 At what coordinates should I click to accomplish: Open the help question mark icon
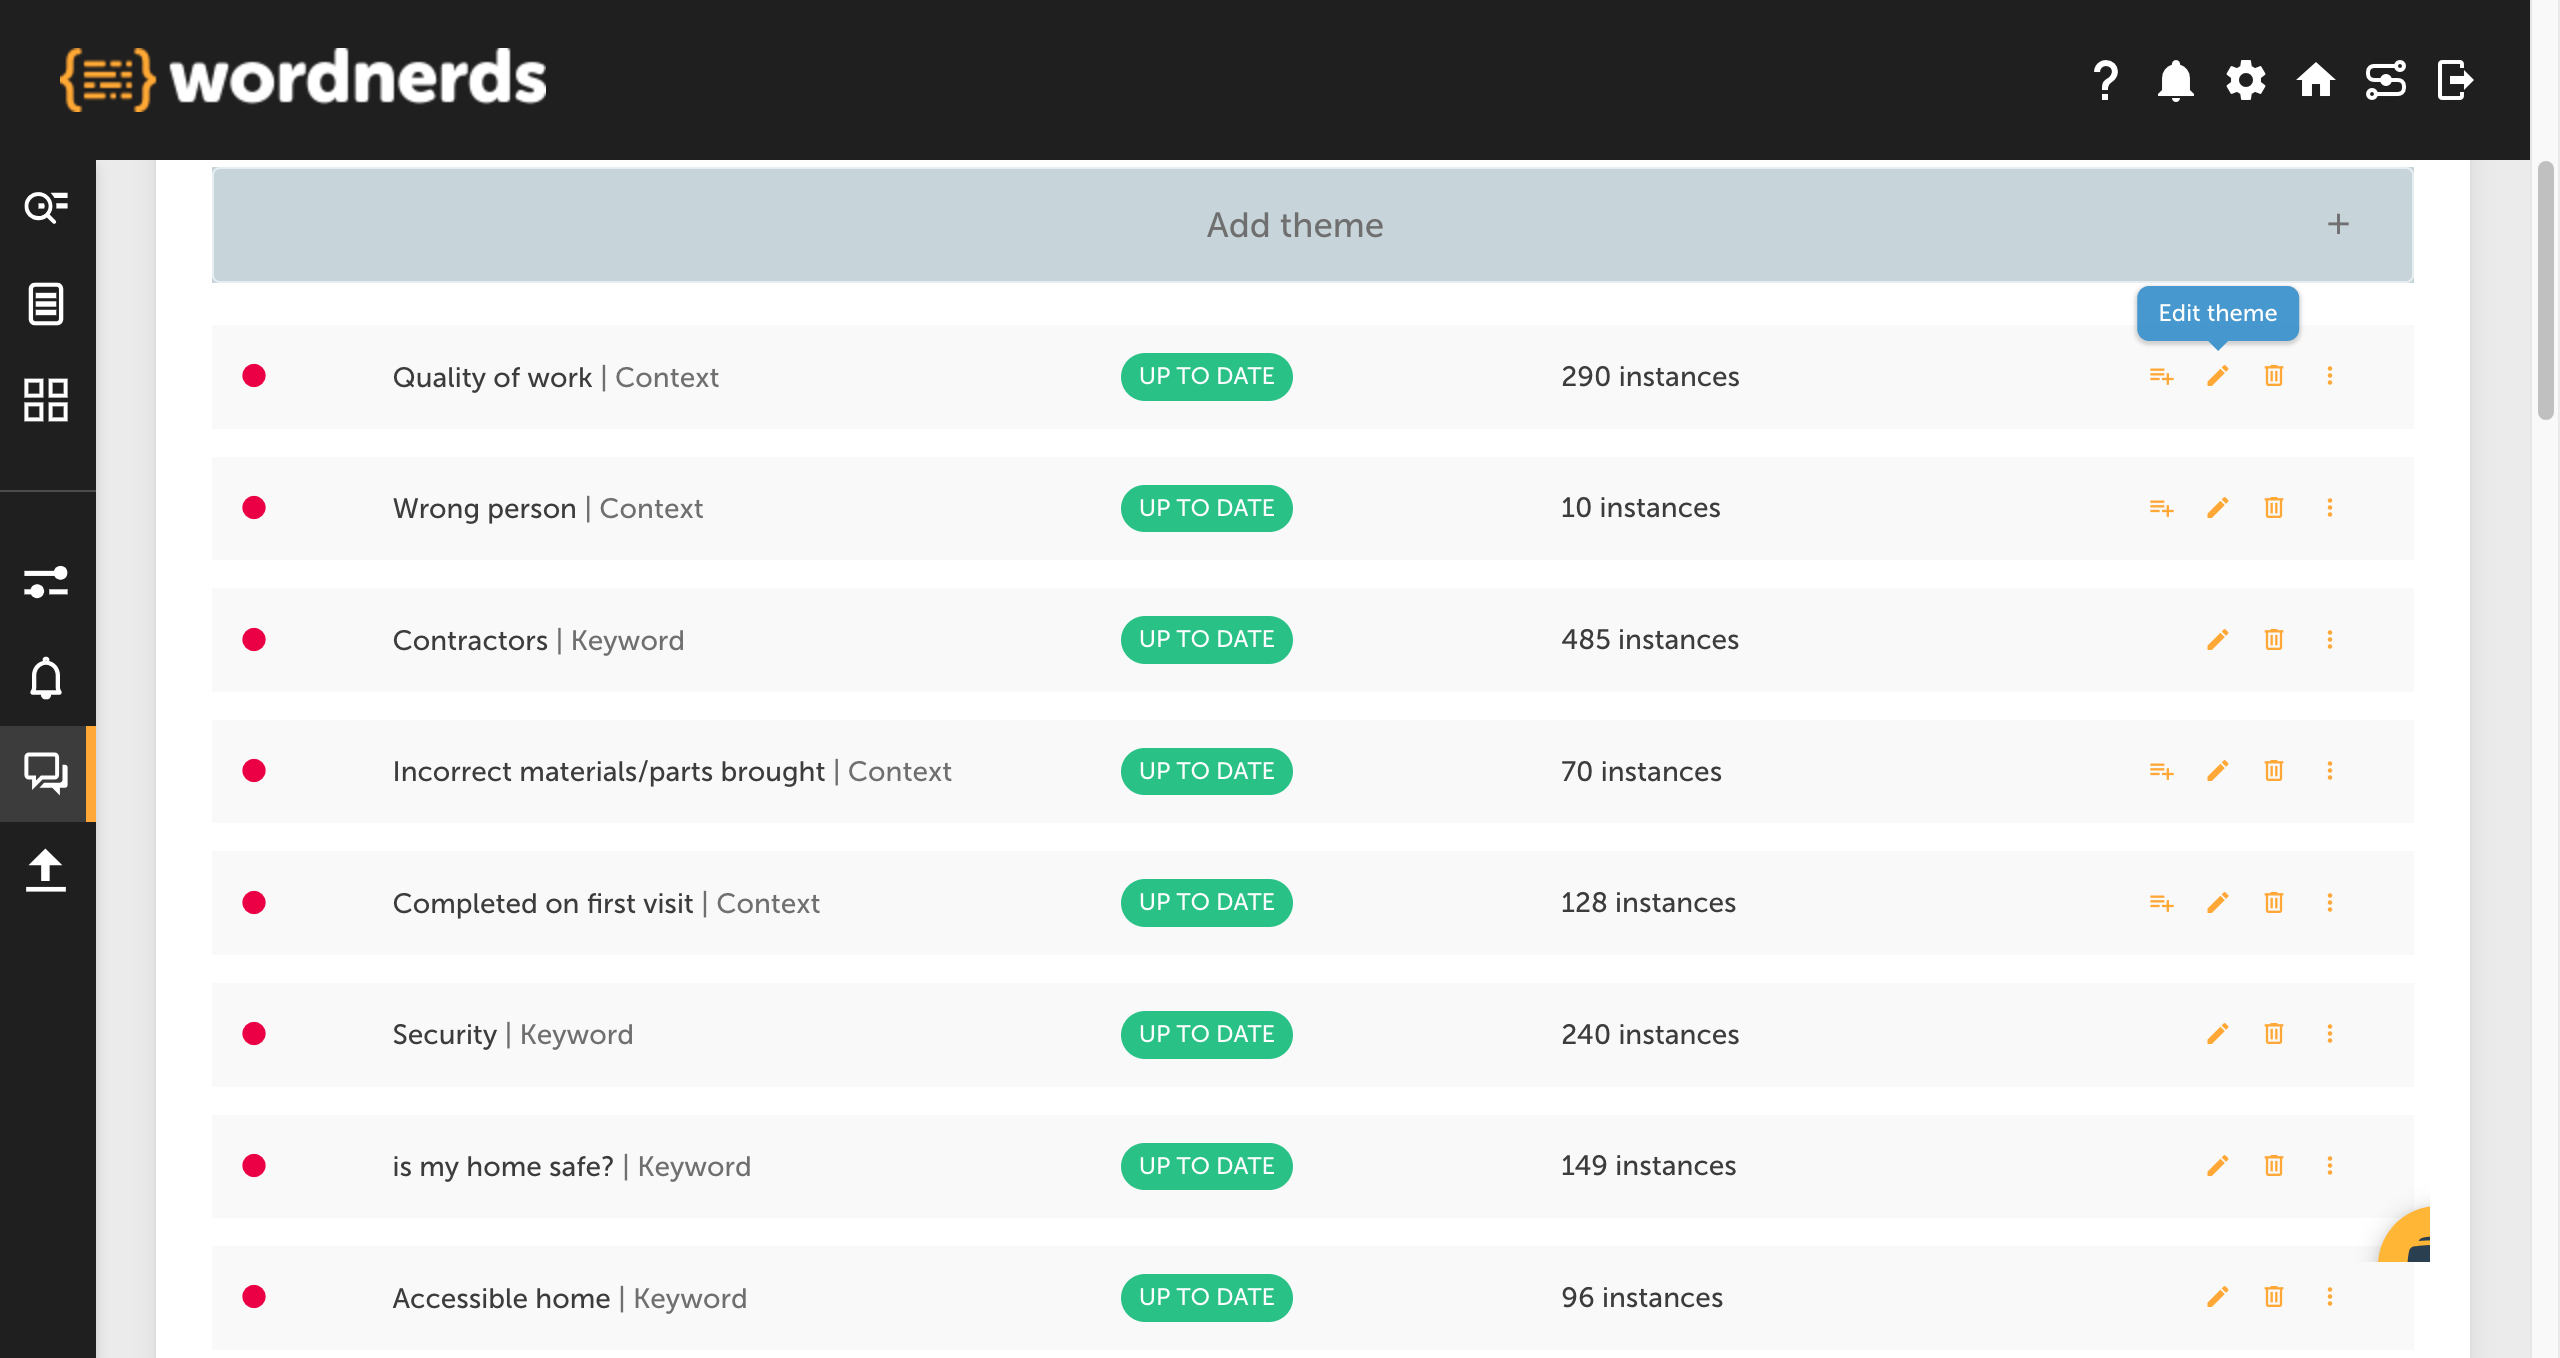pos(2105,80)
